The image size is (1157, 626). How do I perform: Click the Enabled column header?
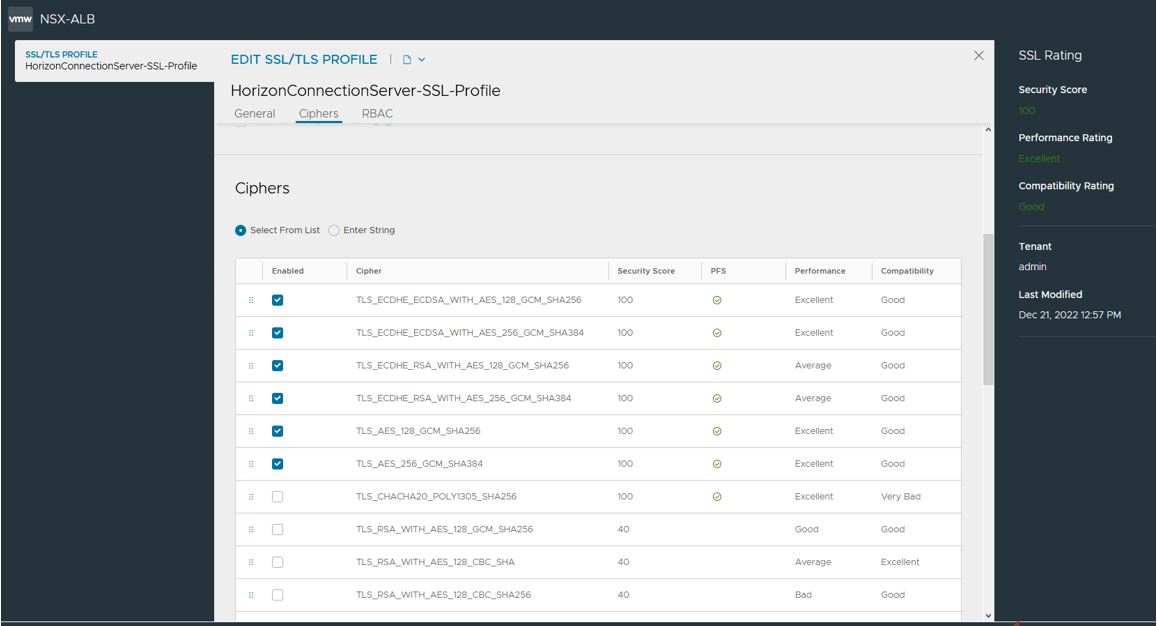click(x=288, y=271)
